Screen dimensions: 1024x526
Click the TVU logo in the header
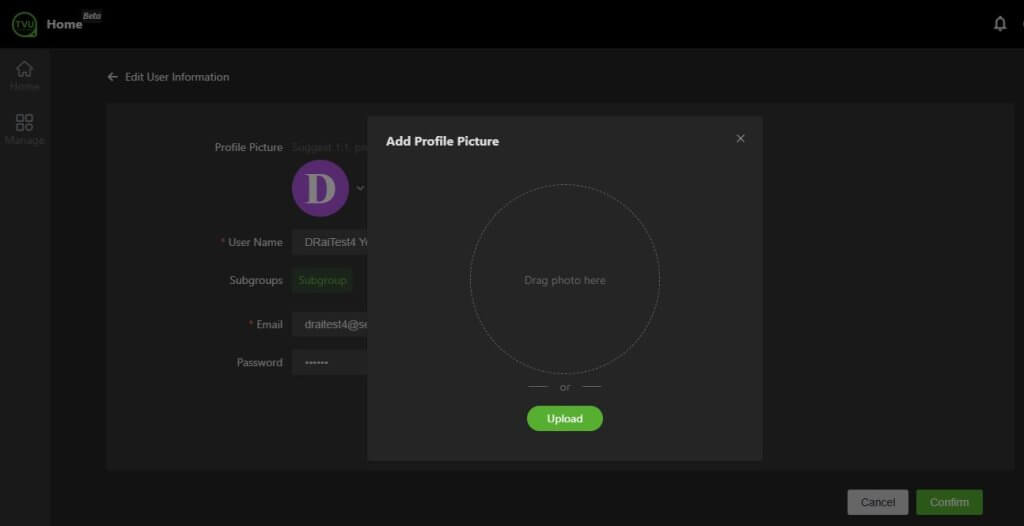(x=24, y=24)
